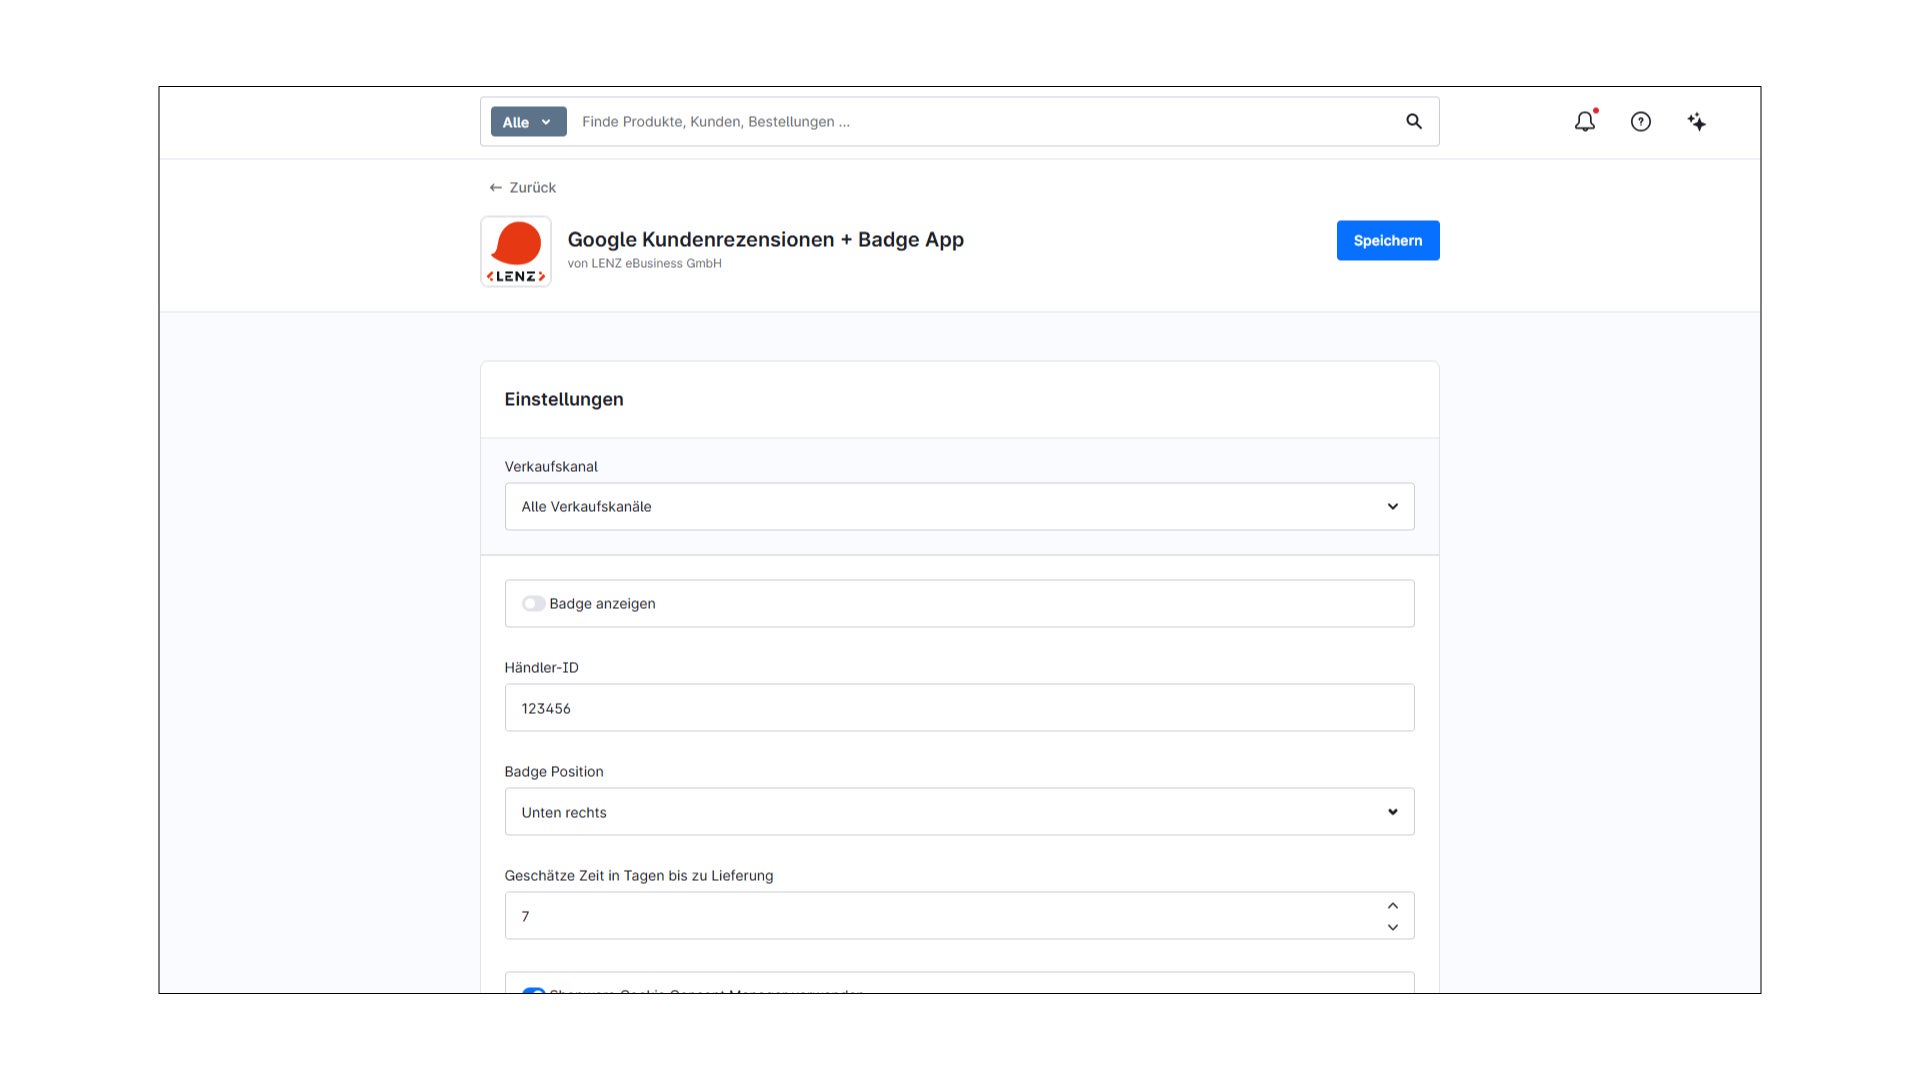Click the LENZ app logo thumbnail
This screenshot has width=1920, height=1080.
click(516, 251)
